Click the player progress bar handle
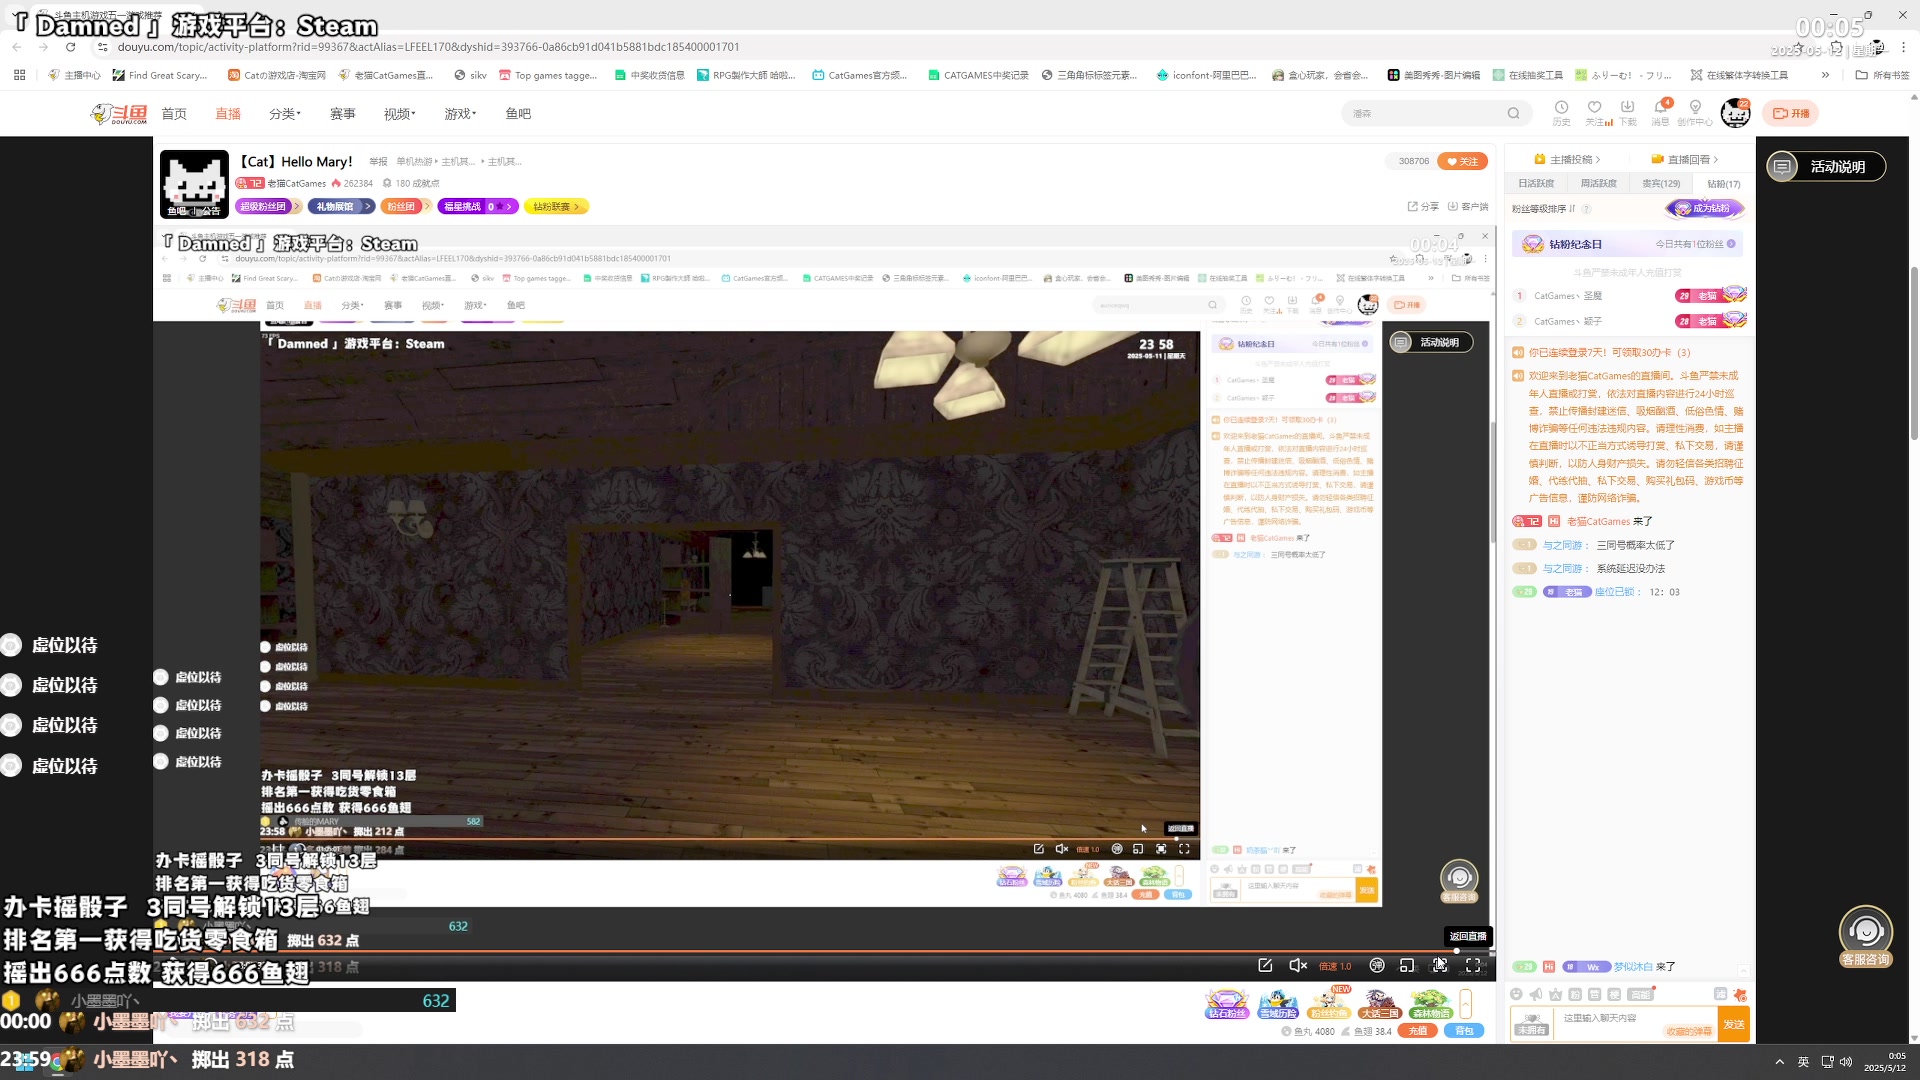The width and height of the screenshot is (1920, 1080). pos(1455,951)
